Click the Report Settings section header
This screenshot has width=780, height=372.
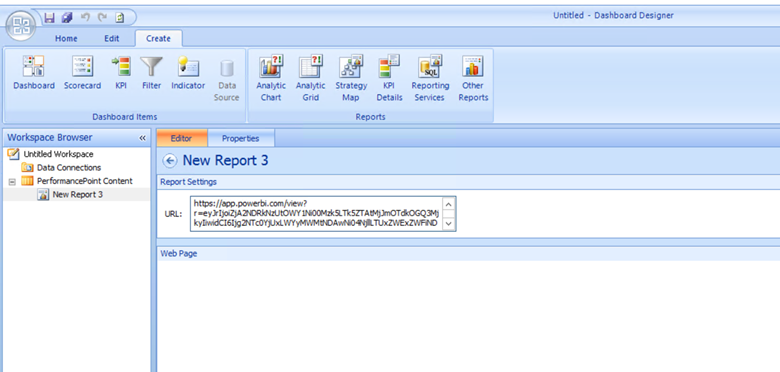189,182
